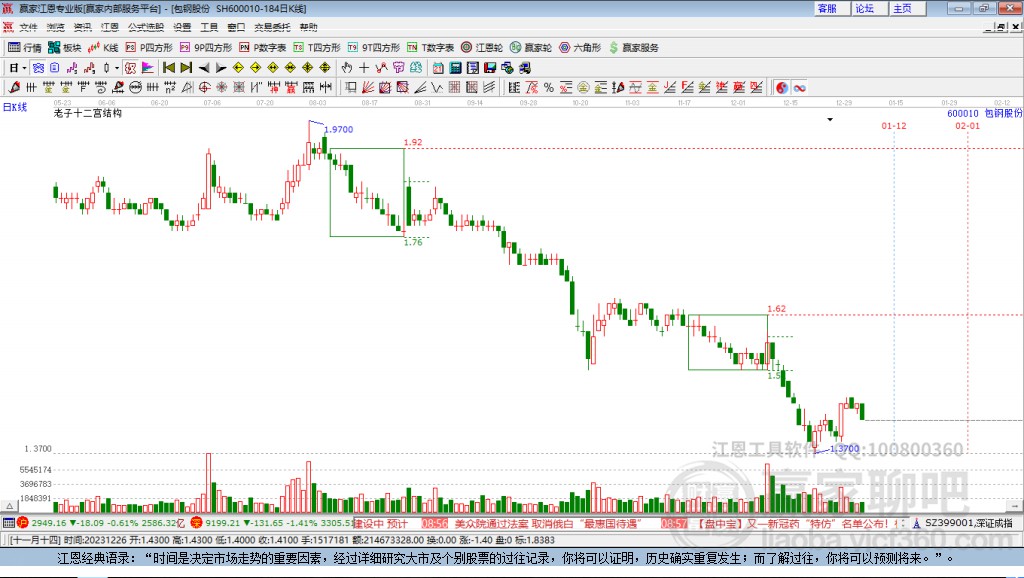Step chart right with black arrow

(221, 68)
